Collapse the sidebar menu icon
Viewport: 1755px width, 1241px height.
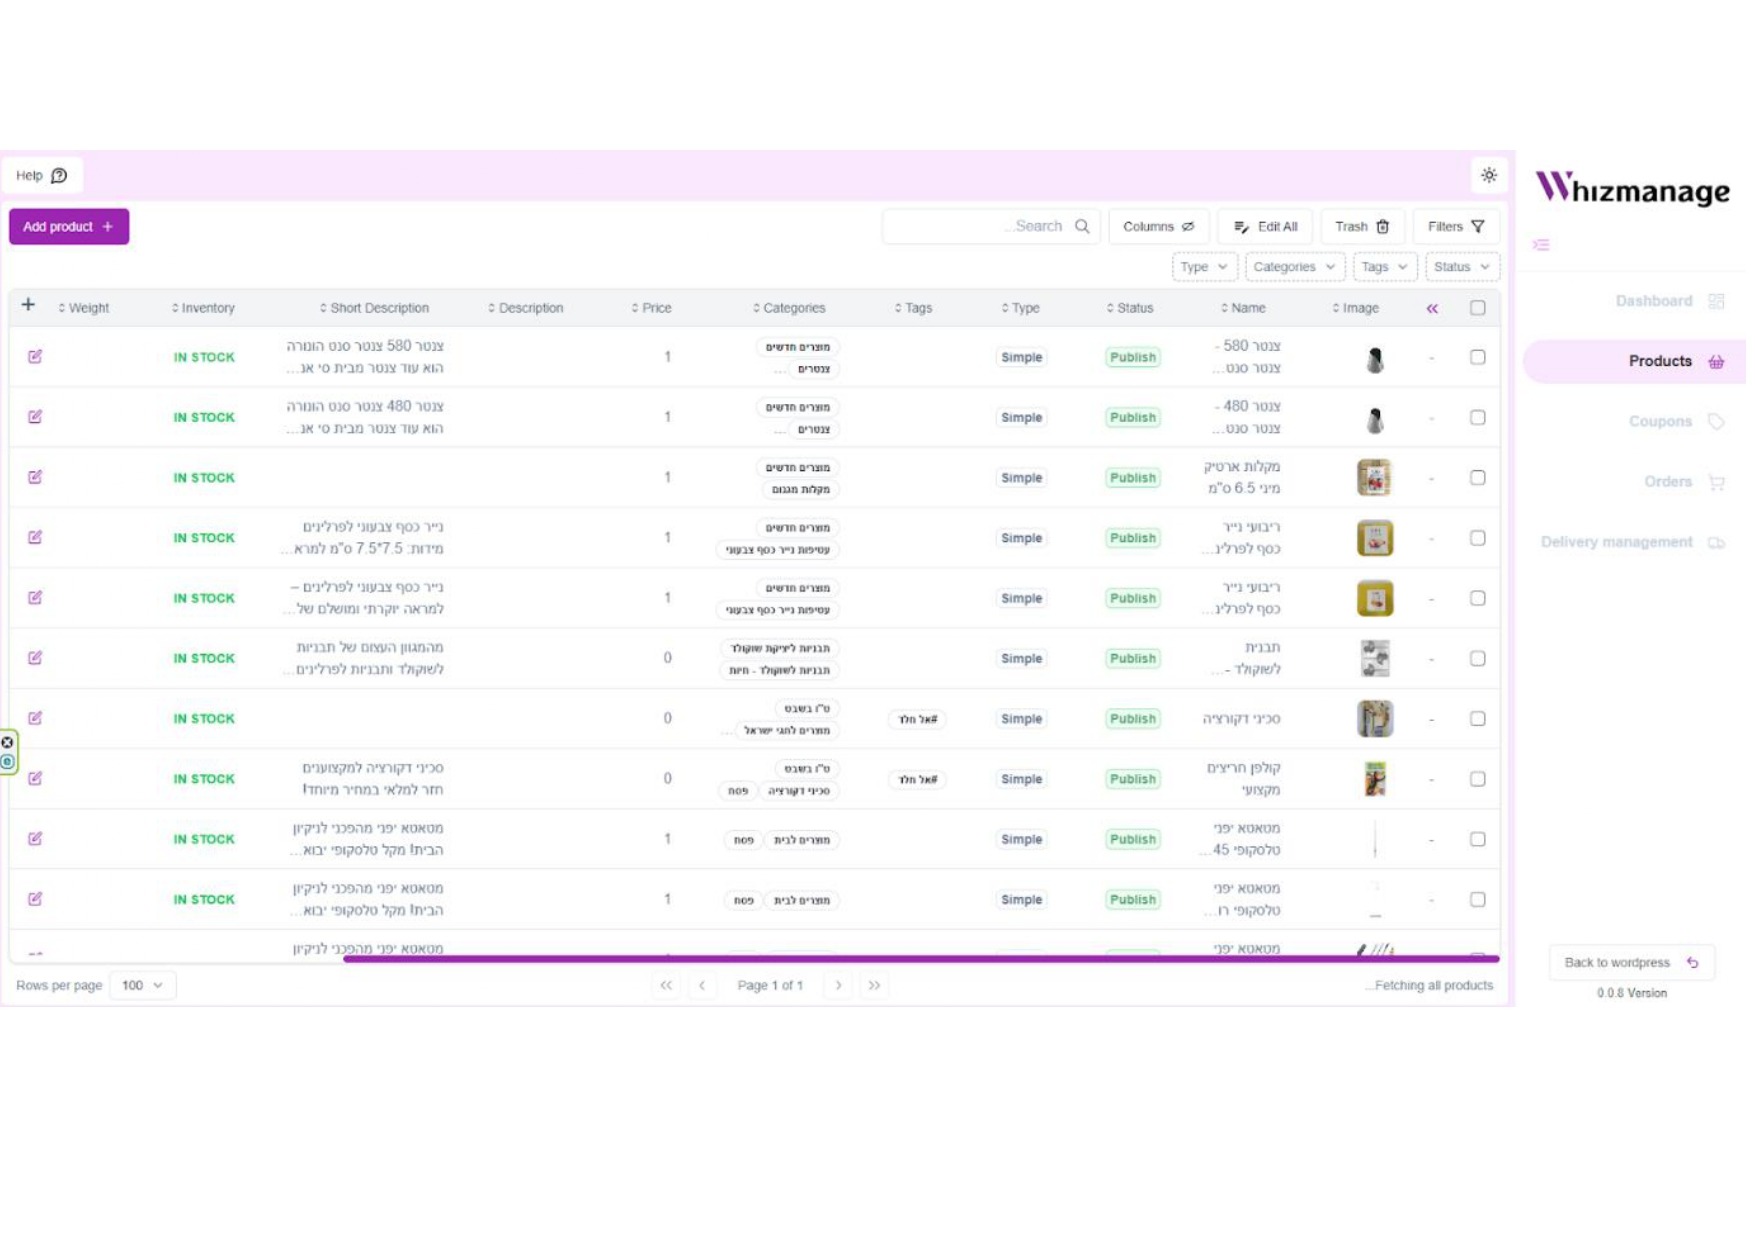[x=1540, y=245]
